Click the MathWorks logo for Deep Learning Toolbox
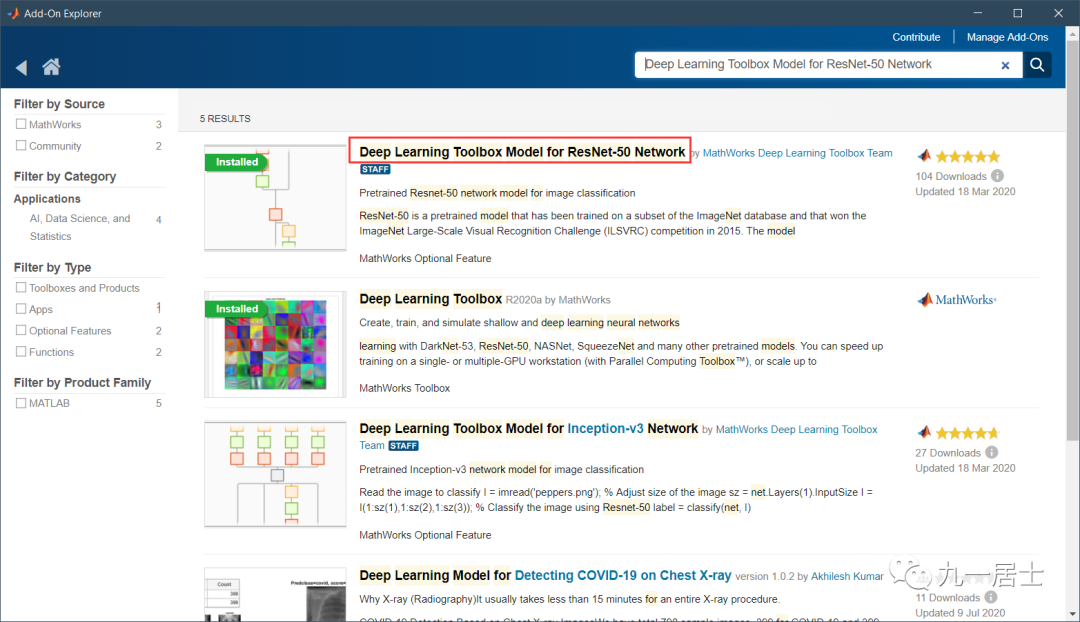 tap(957, 300)
